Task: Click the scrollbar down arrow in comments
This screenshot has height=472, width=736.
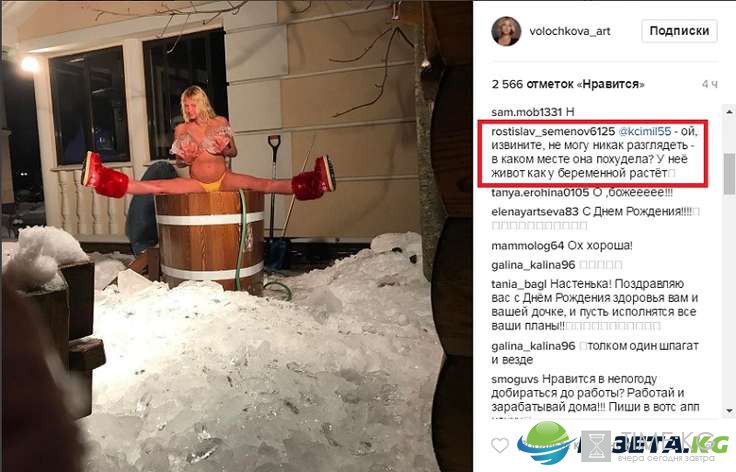Action: point(729,411)
